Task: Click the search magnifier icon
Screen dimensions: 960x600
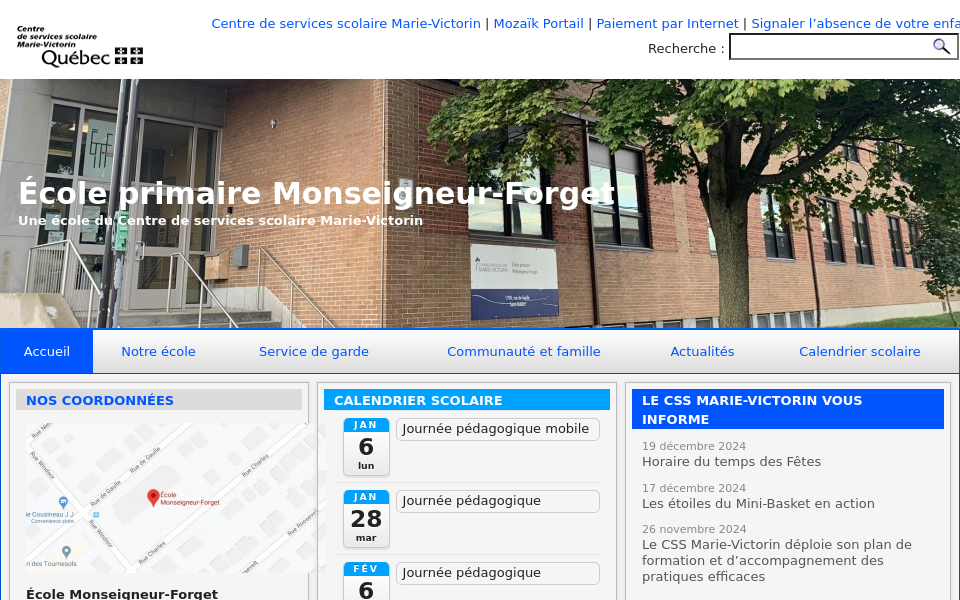Action: tap(941, 46)
